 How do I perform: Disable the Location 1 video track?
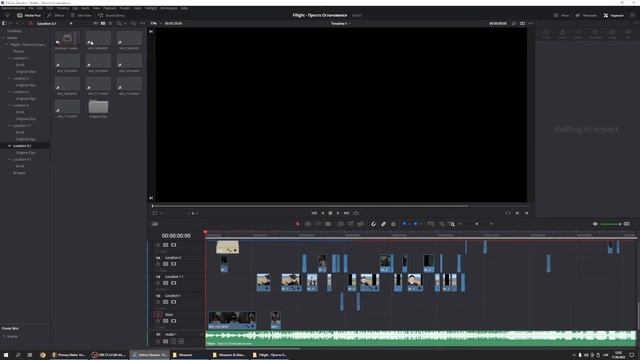(x=173, y=302)
